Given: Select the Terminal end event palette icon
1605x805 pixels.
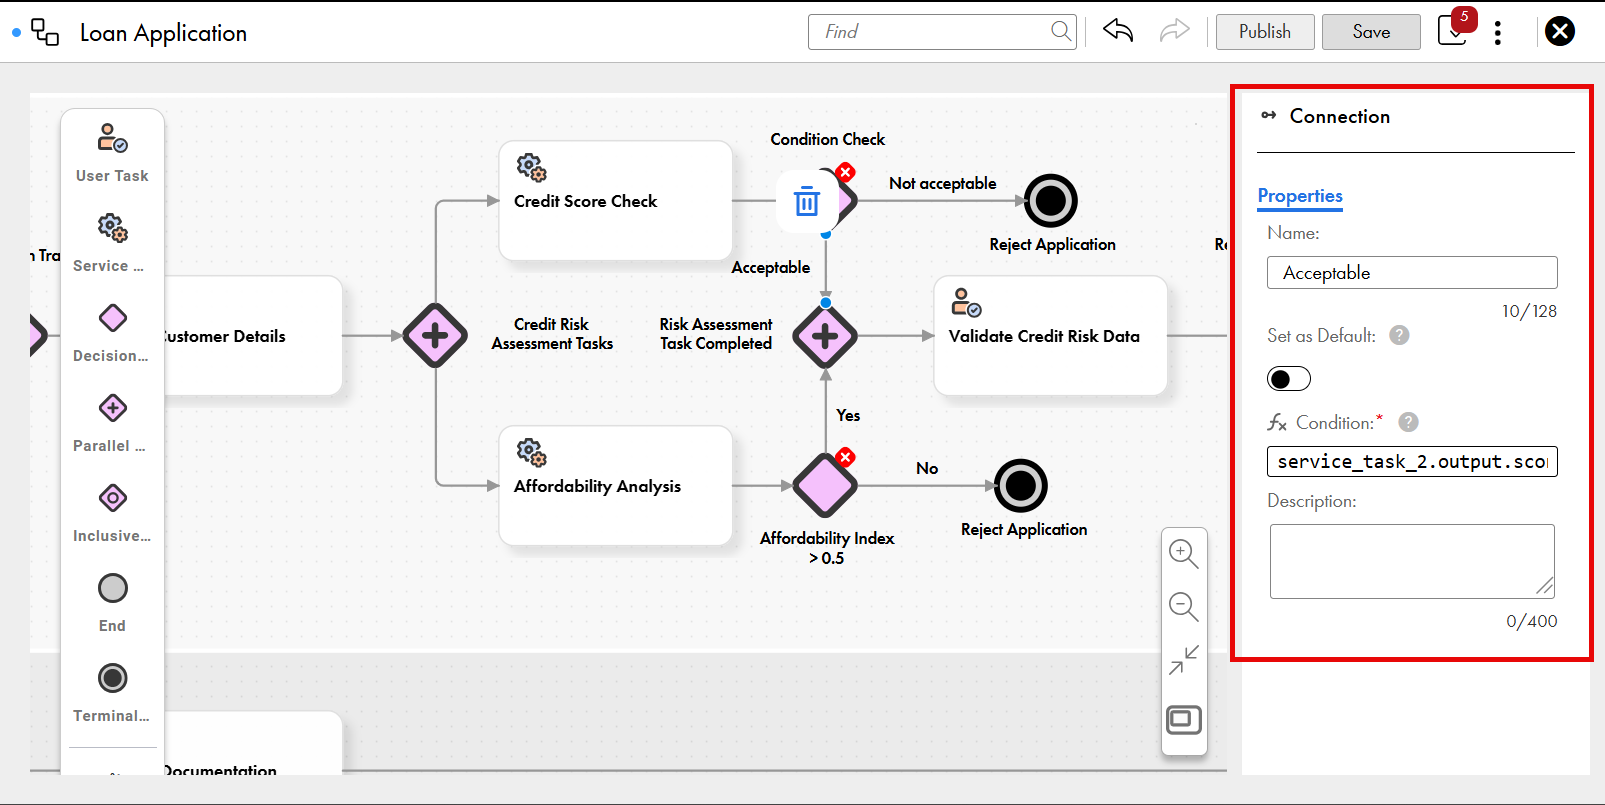Looking at the screenshot, I should point(112,678).
